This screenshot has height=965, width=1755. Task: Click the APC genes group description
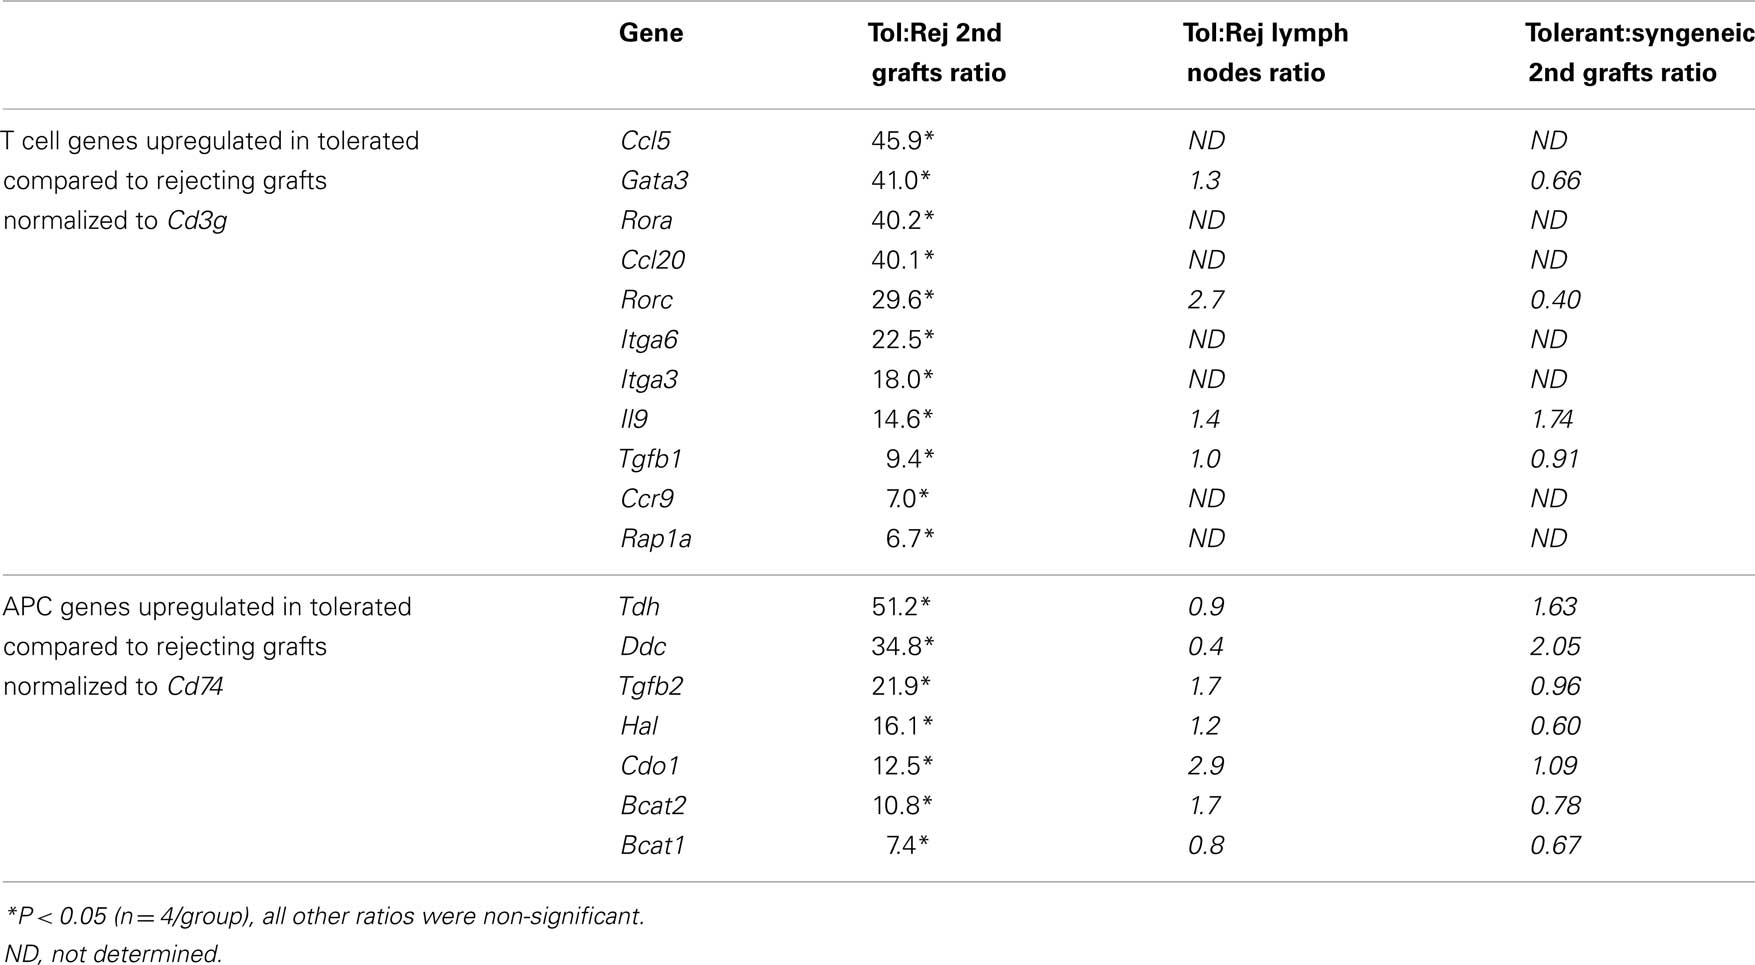point(206,647)
